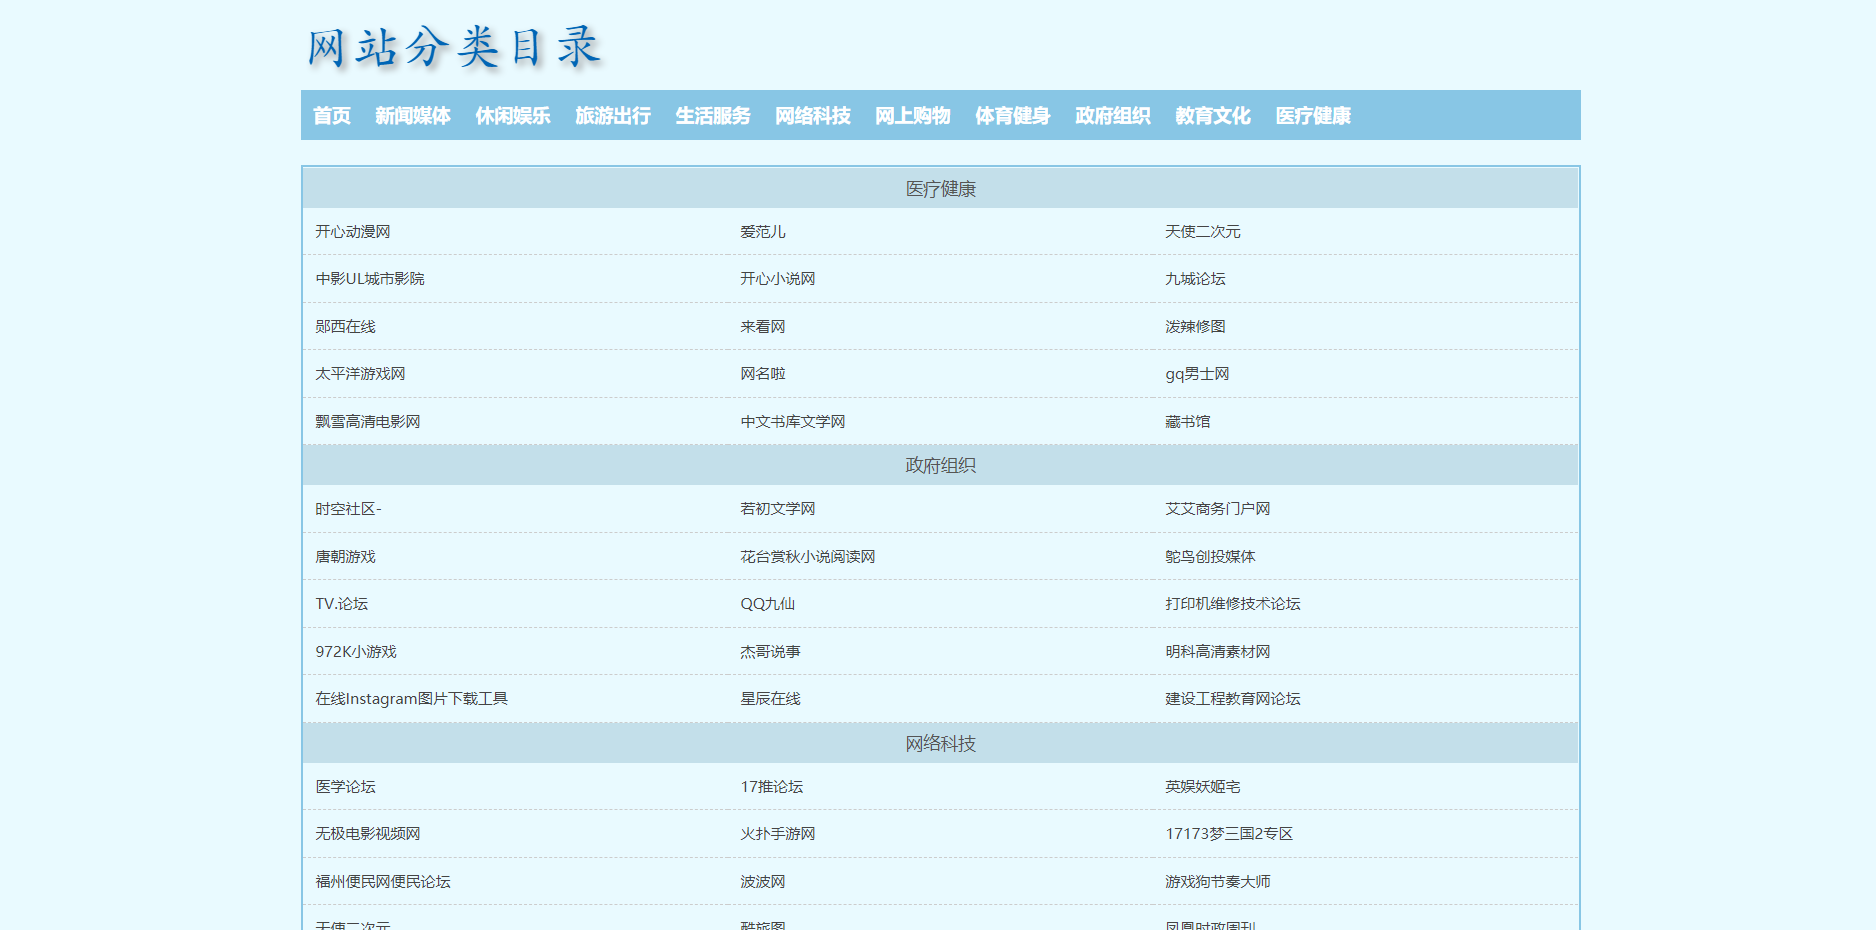Click 医疗健康 in the top nav

(x=1312, y=116)
